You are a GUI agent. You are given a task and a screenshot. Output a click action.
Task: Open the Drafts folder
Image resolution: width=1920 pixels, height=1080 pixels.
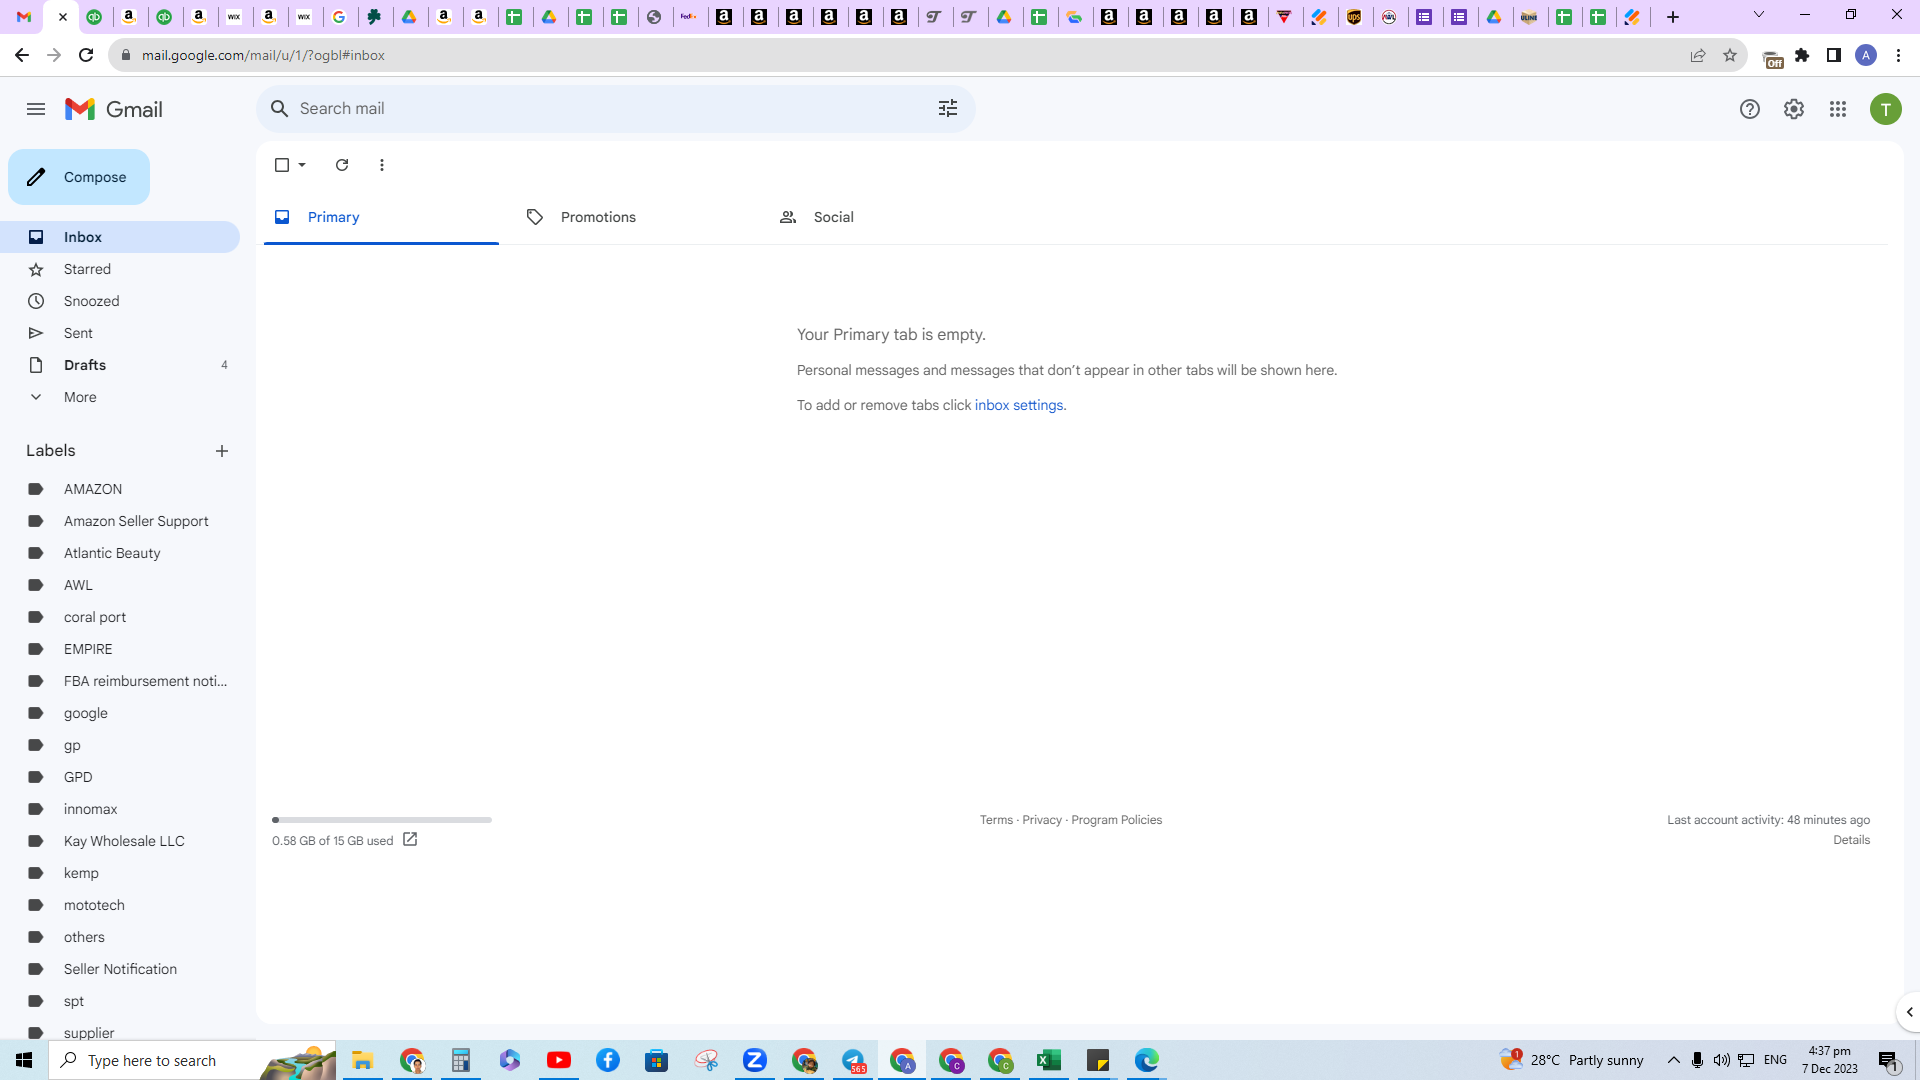pyautogui.click(x=120, y=365)
